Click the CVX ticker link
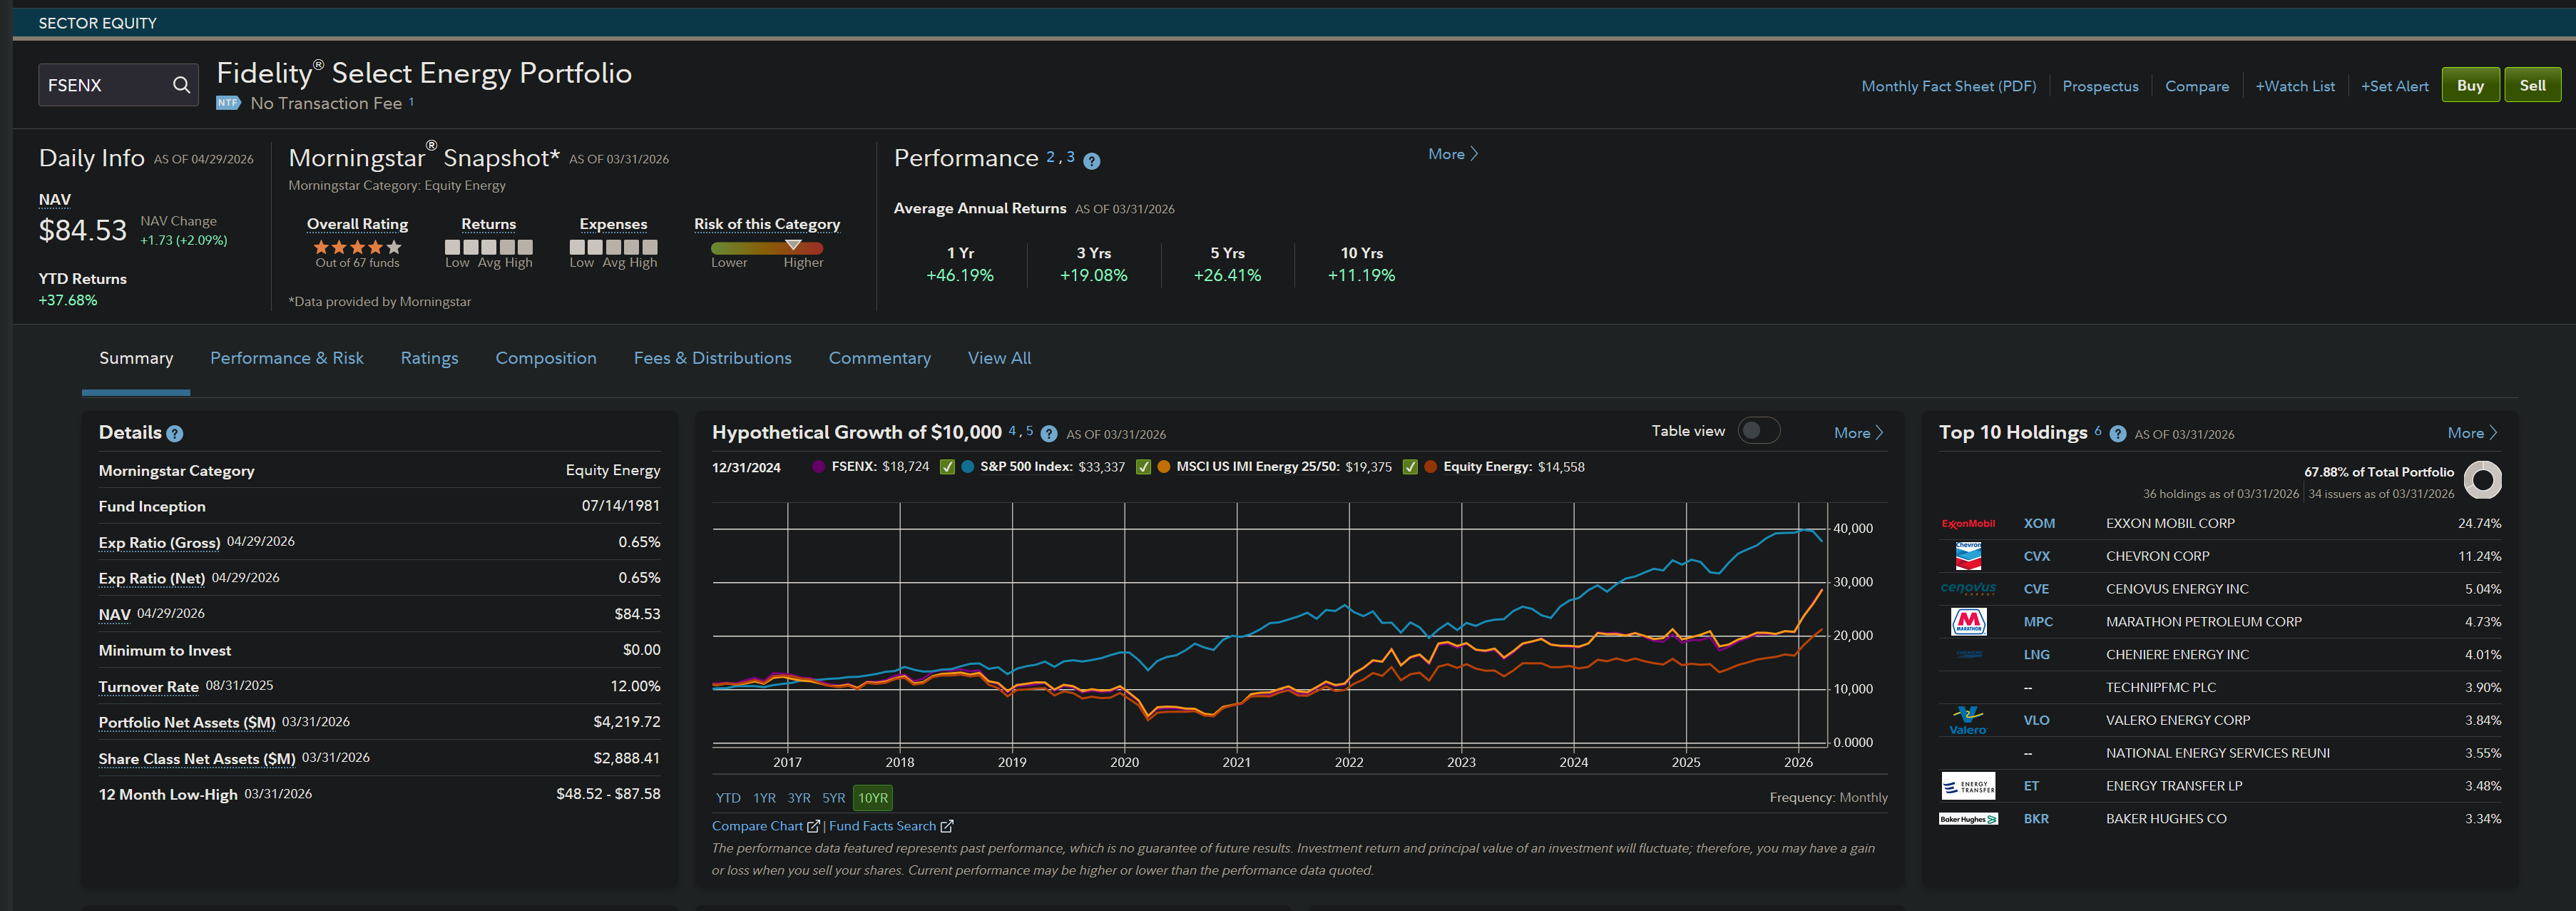The width and height of the screenshot is (2576, 911). click(2037, 557)
